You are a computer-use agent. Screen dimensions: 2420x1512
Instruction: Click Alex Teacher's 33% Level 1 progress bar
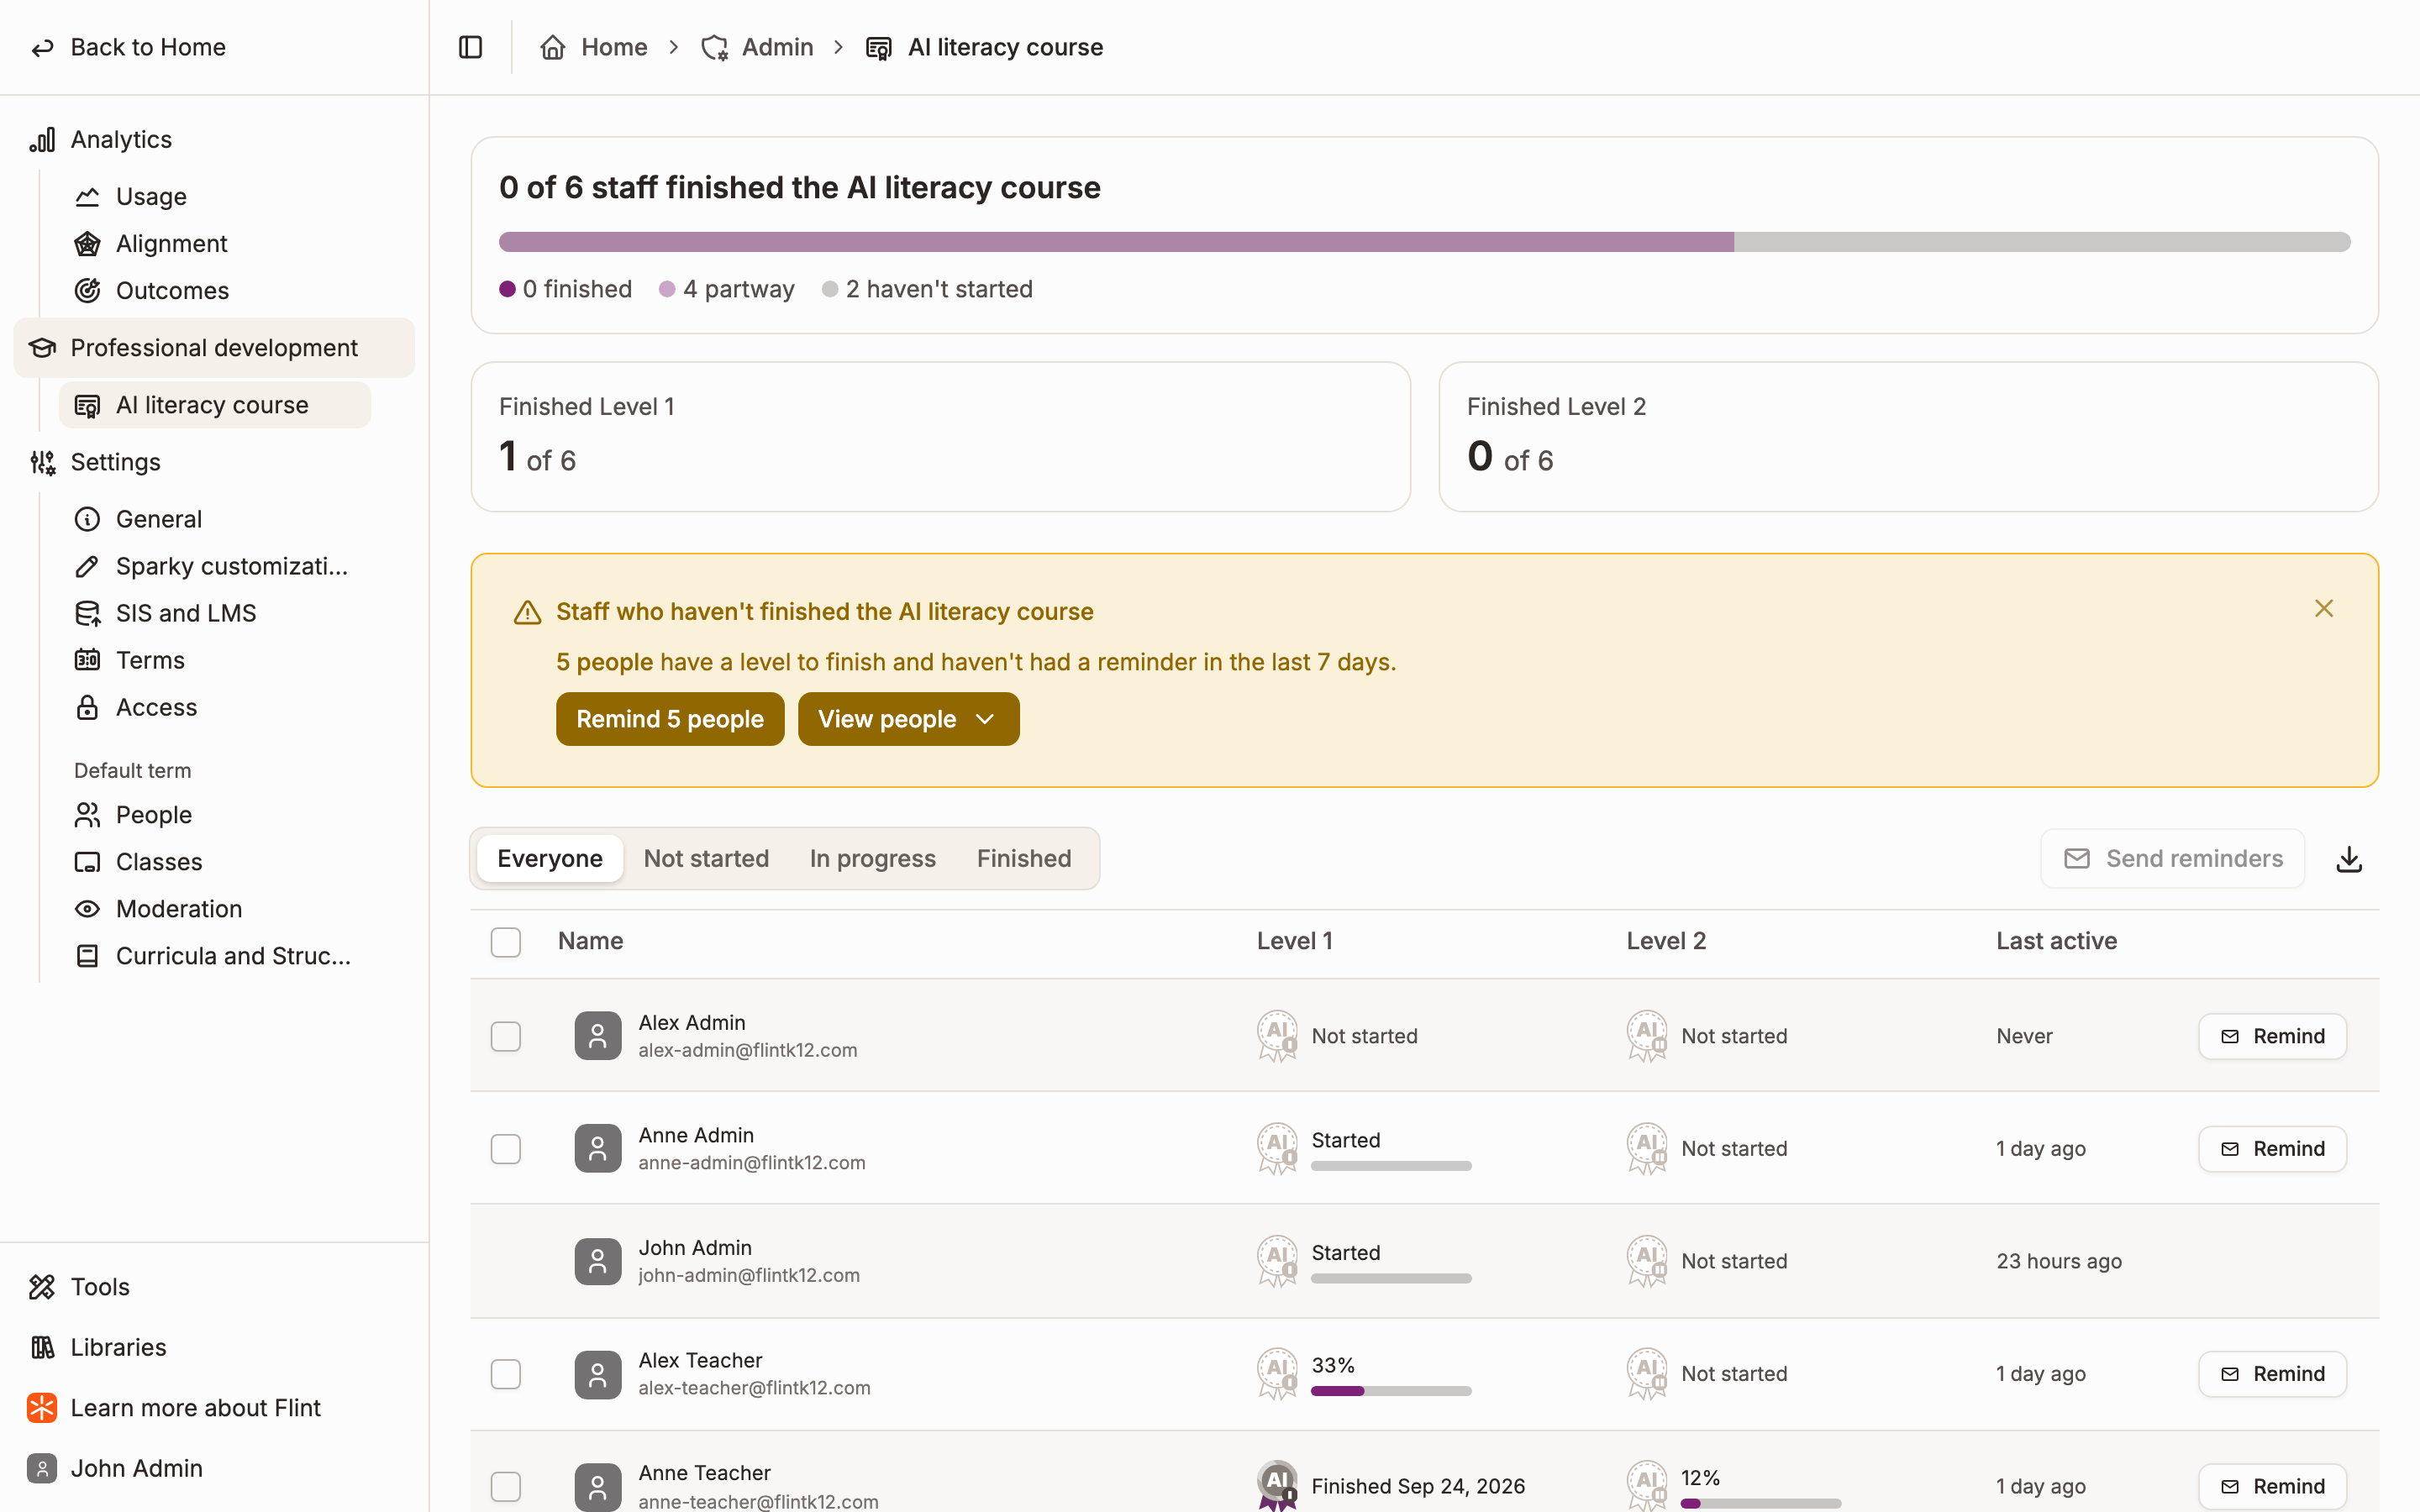[x=1391, y=1391]
